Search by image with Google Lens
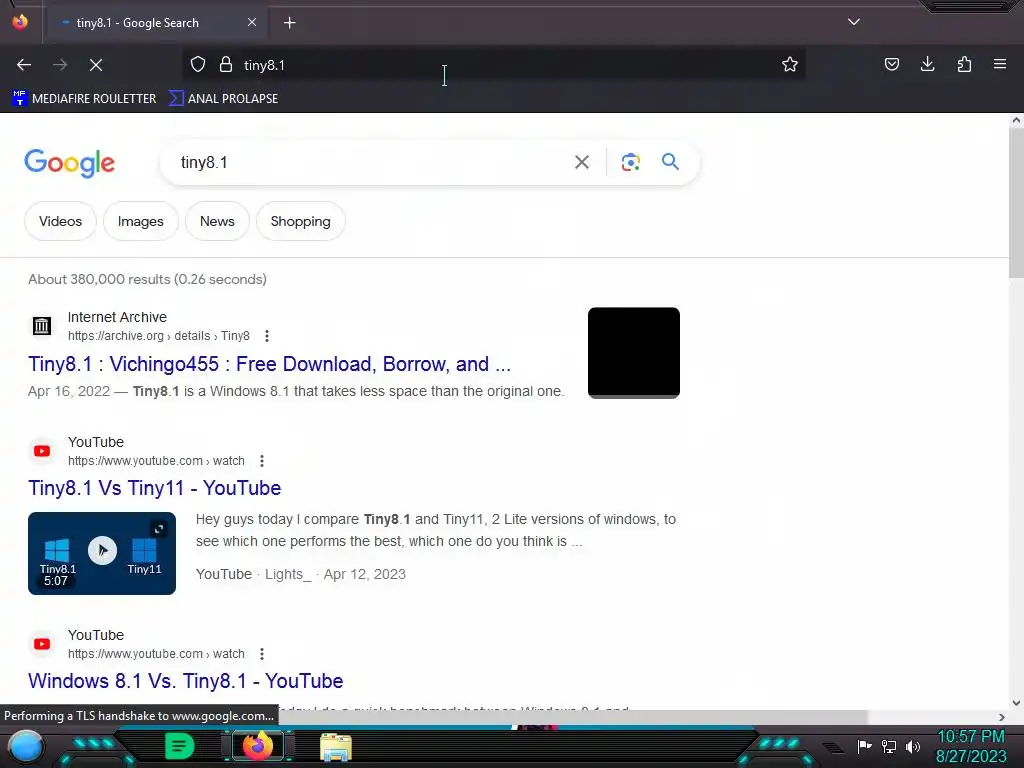1024x768 pixels. coord(630,163)
